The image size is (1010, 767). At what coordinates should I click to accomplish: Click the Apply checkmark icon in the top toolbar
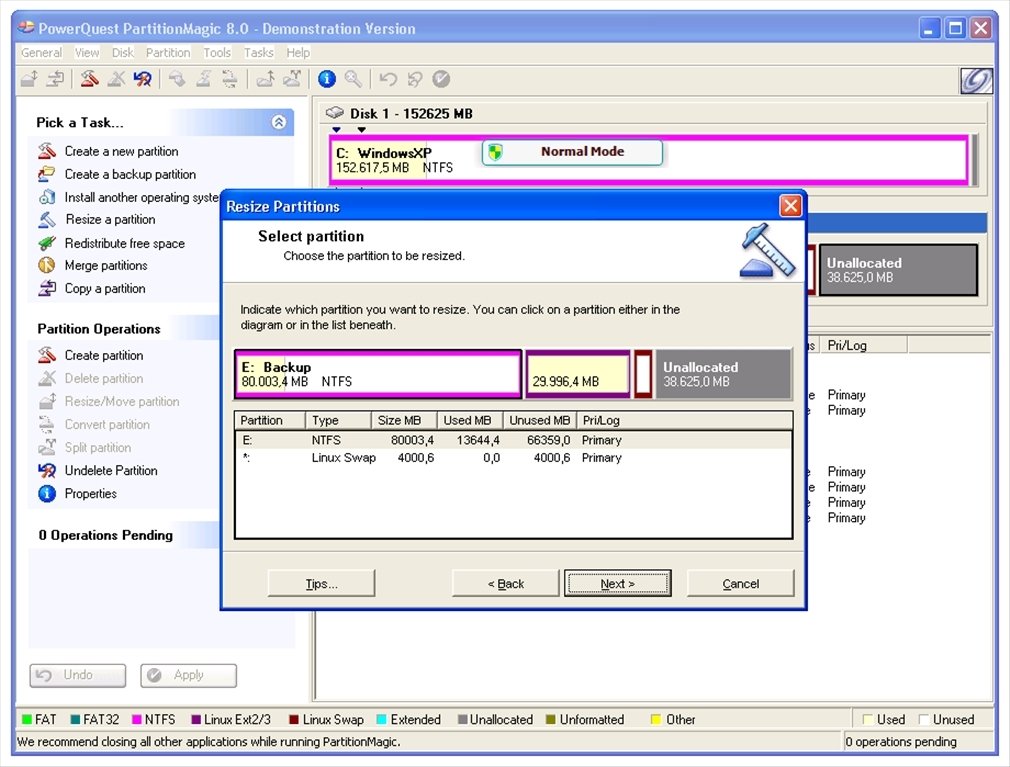[x=441, y=79]
